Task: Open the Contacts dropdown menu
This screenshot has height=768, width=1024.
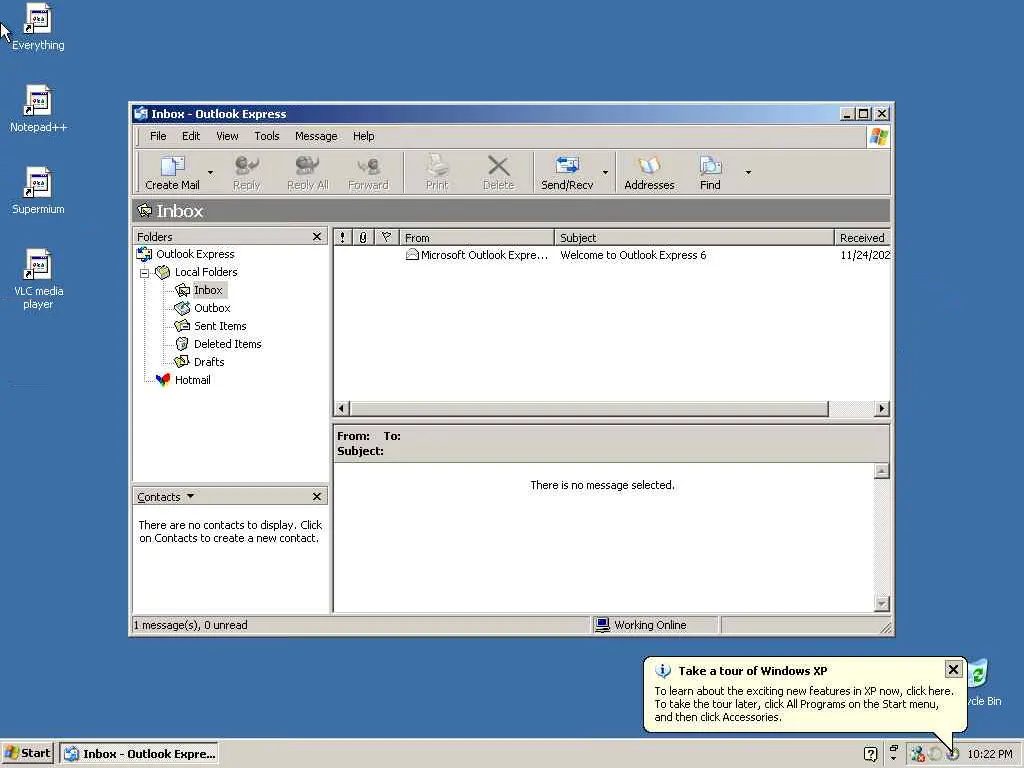Action: click(165, 496)
